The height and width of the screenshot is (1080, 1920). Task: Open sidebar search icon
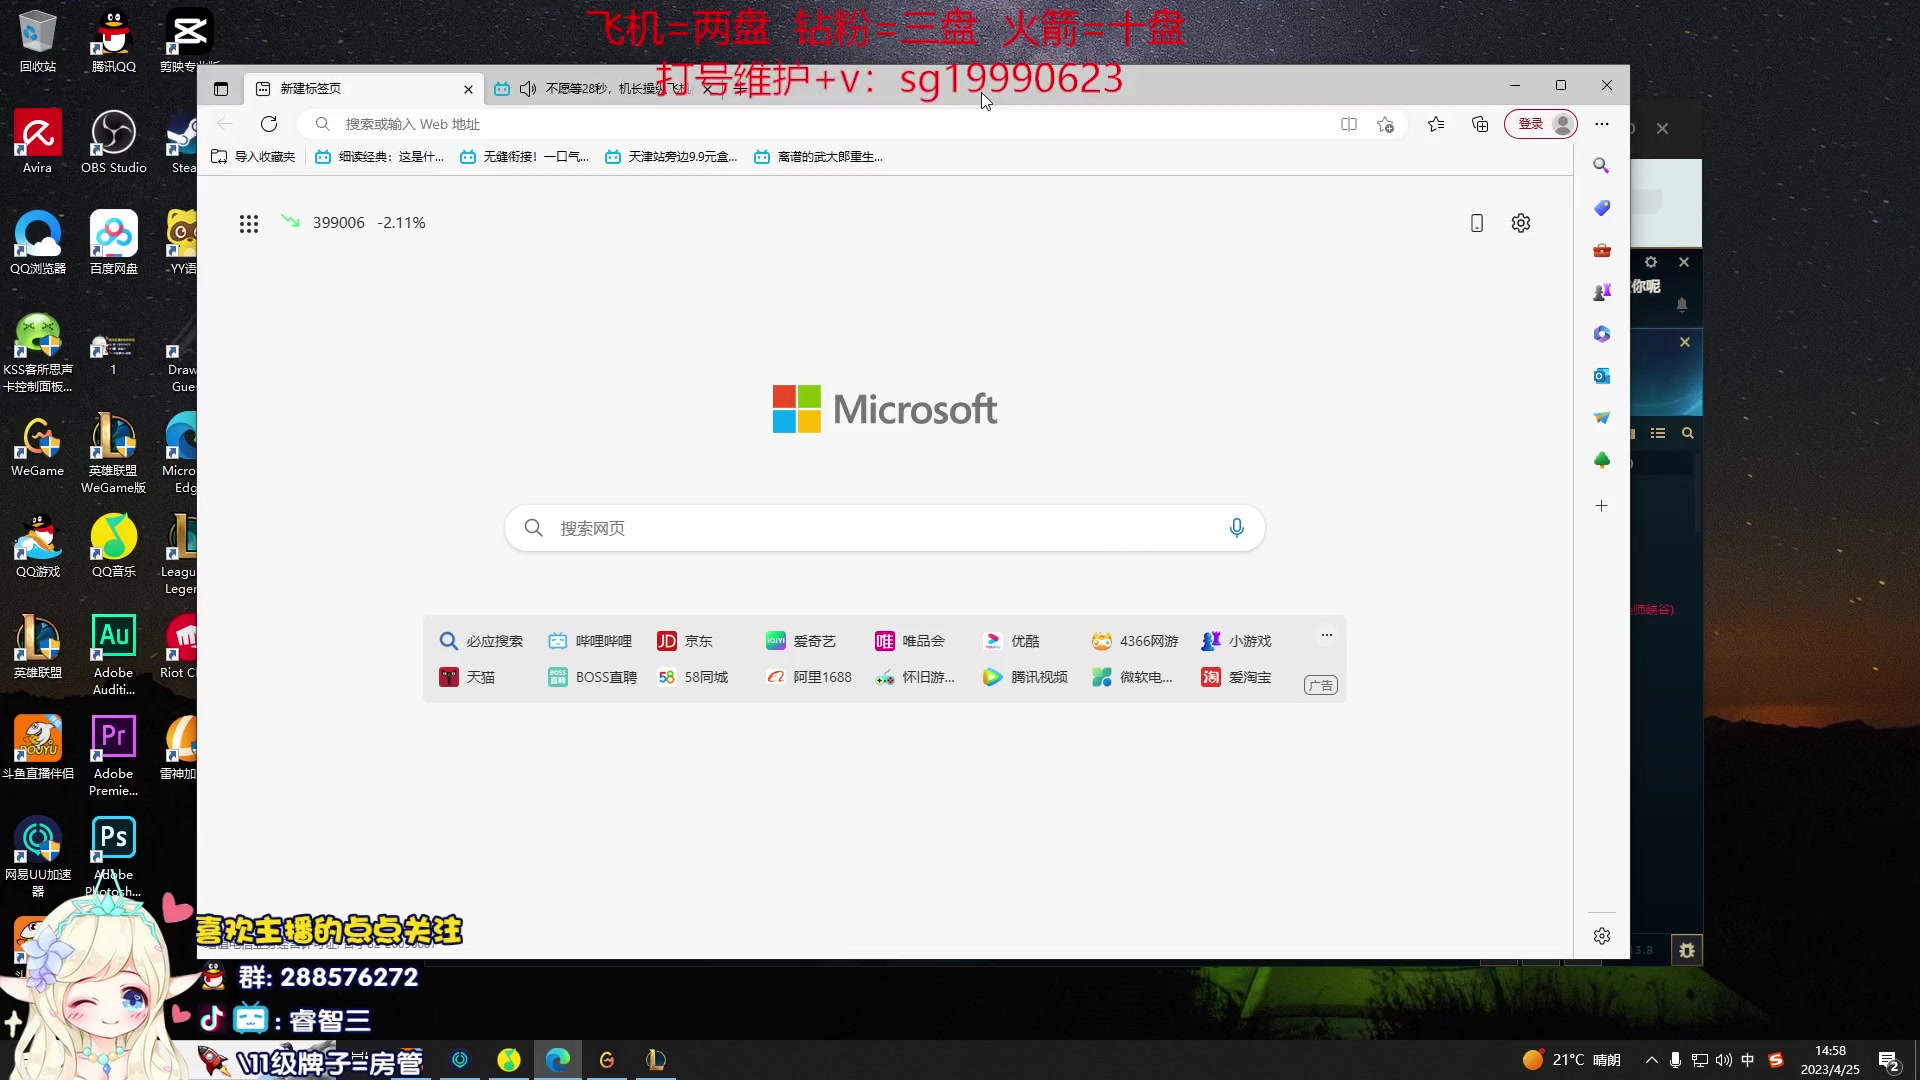click(1601, 166)
